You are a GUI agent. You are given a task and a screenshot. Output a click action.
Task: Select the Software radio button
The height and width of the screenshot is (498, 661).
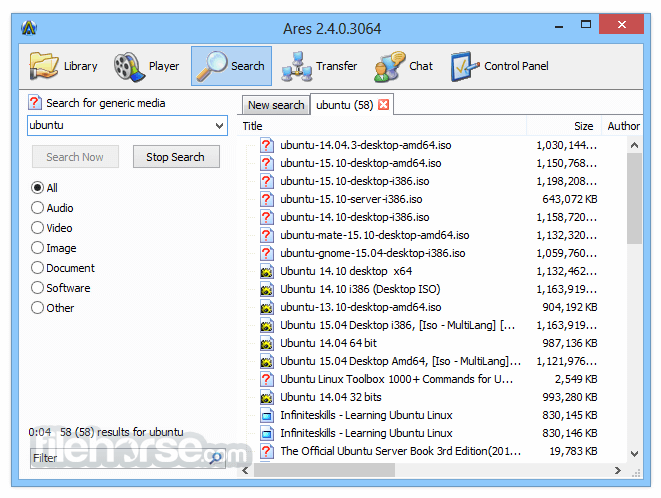point(38,288)
